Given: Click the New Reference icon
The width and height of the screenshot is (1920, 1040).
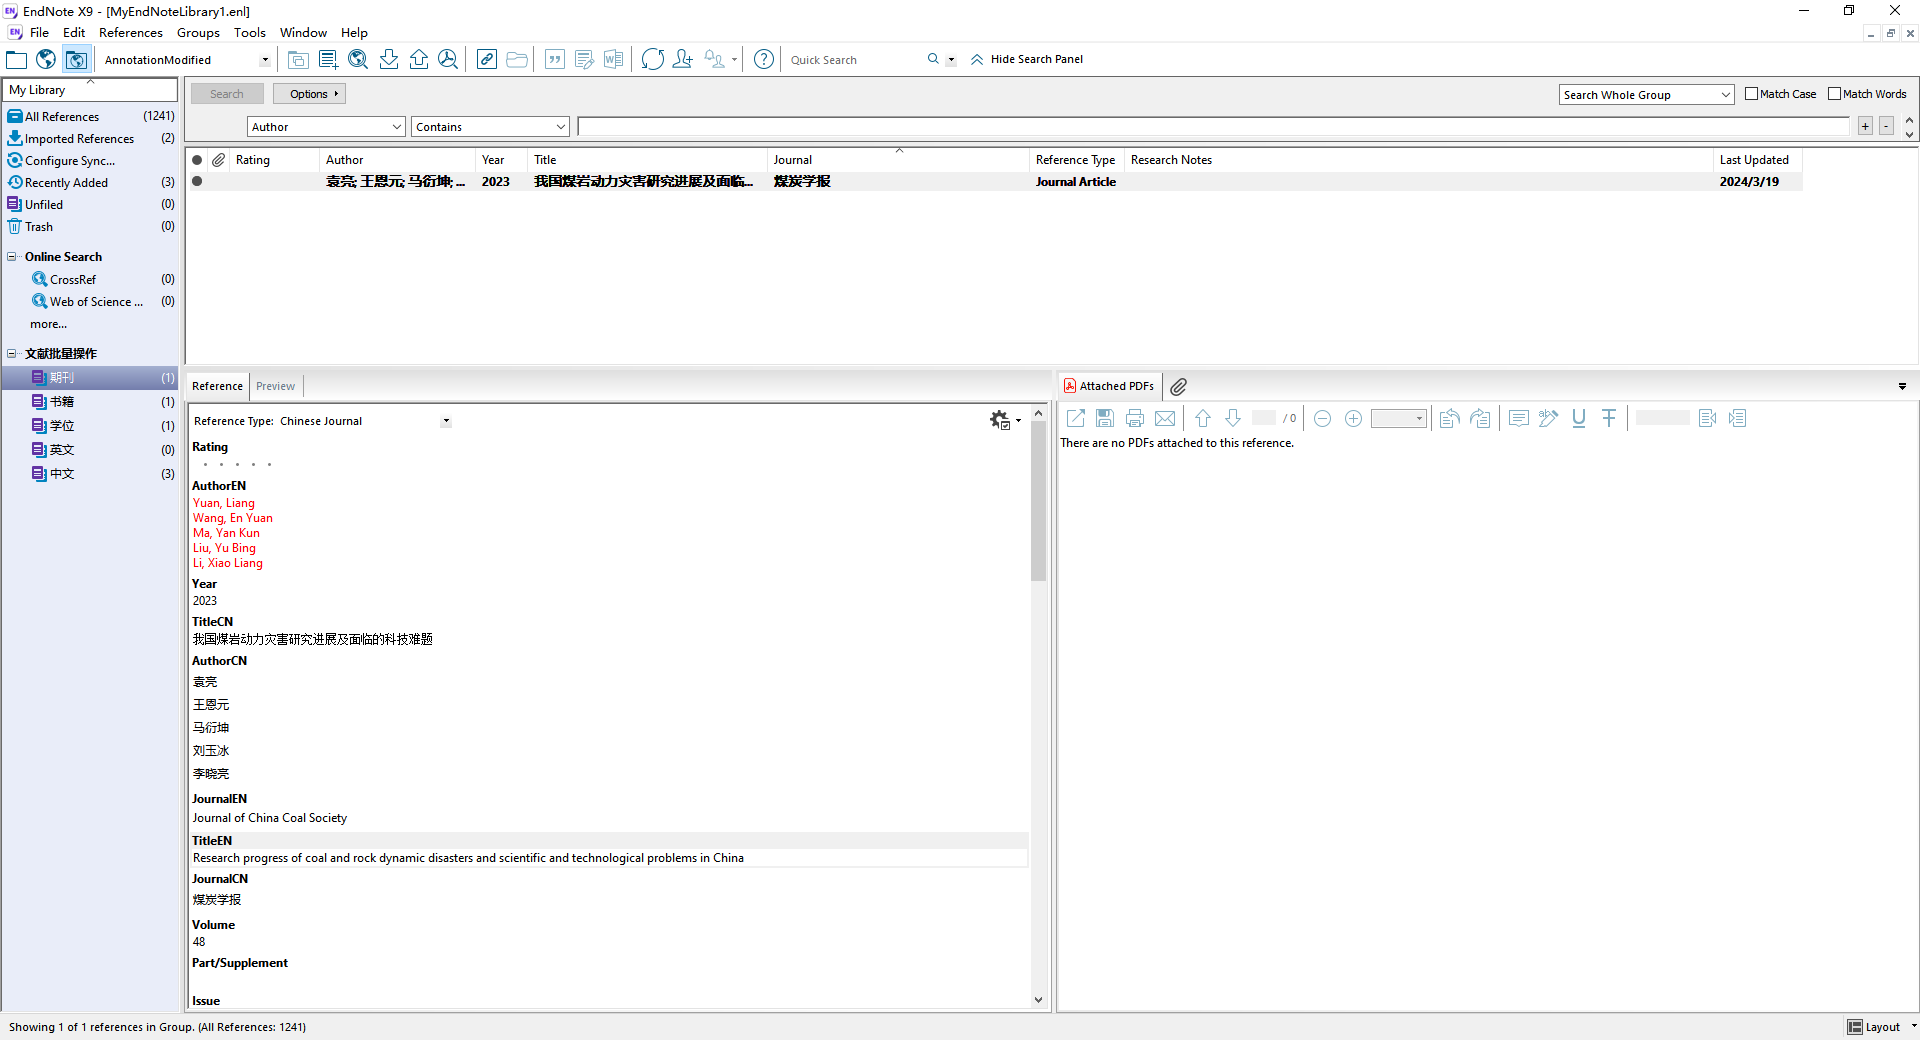Looking at the screenshot, I should (328, 60).
